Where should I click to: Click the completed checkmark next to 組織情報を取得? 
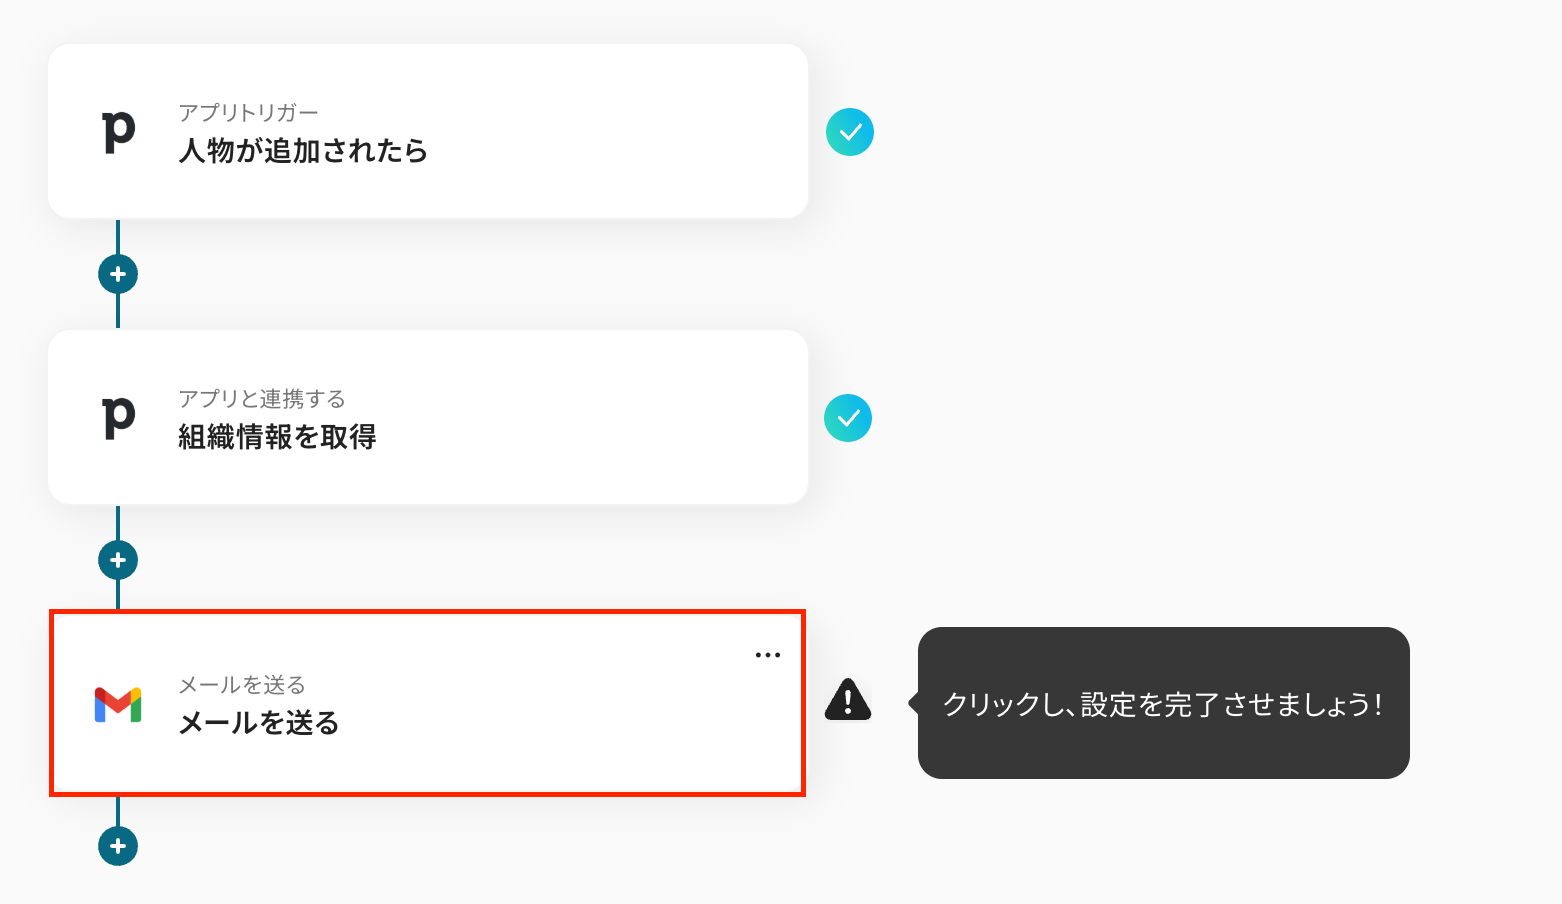point(848,418)
